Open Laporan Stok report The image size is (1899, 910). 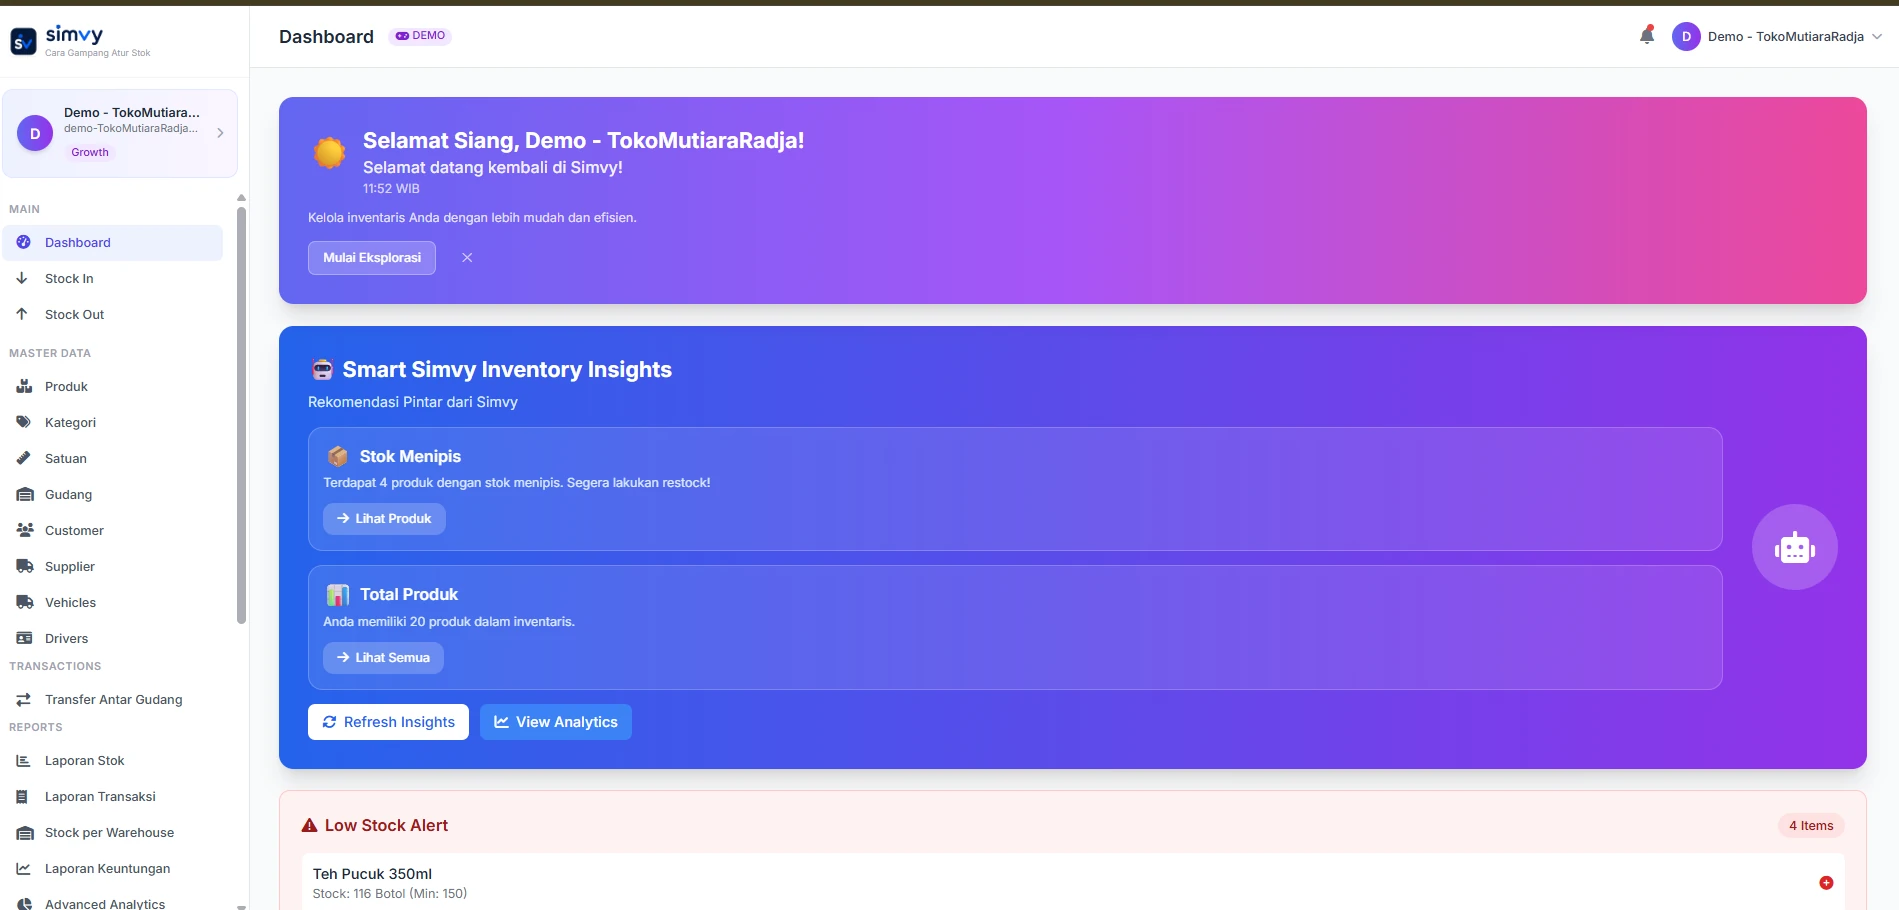tap(112, 761)
